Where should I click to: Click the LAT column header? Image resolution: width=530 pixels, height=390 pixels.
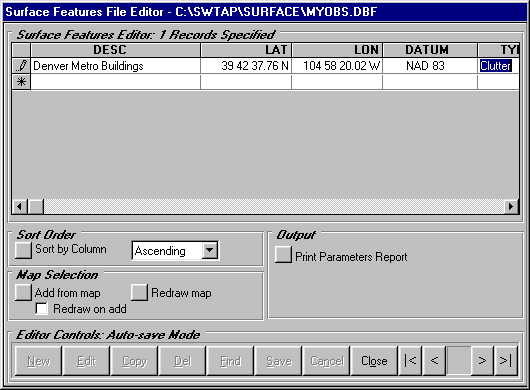246,50
